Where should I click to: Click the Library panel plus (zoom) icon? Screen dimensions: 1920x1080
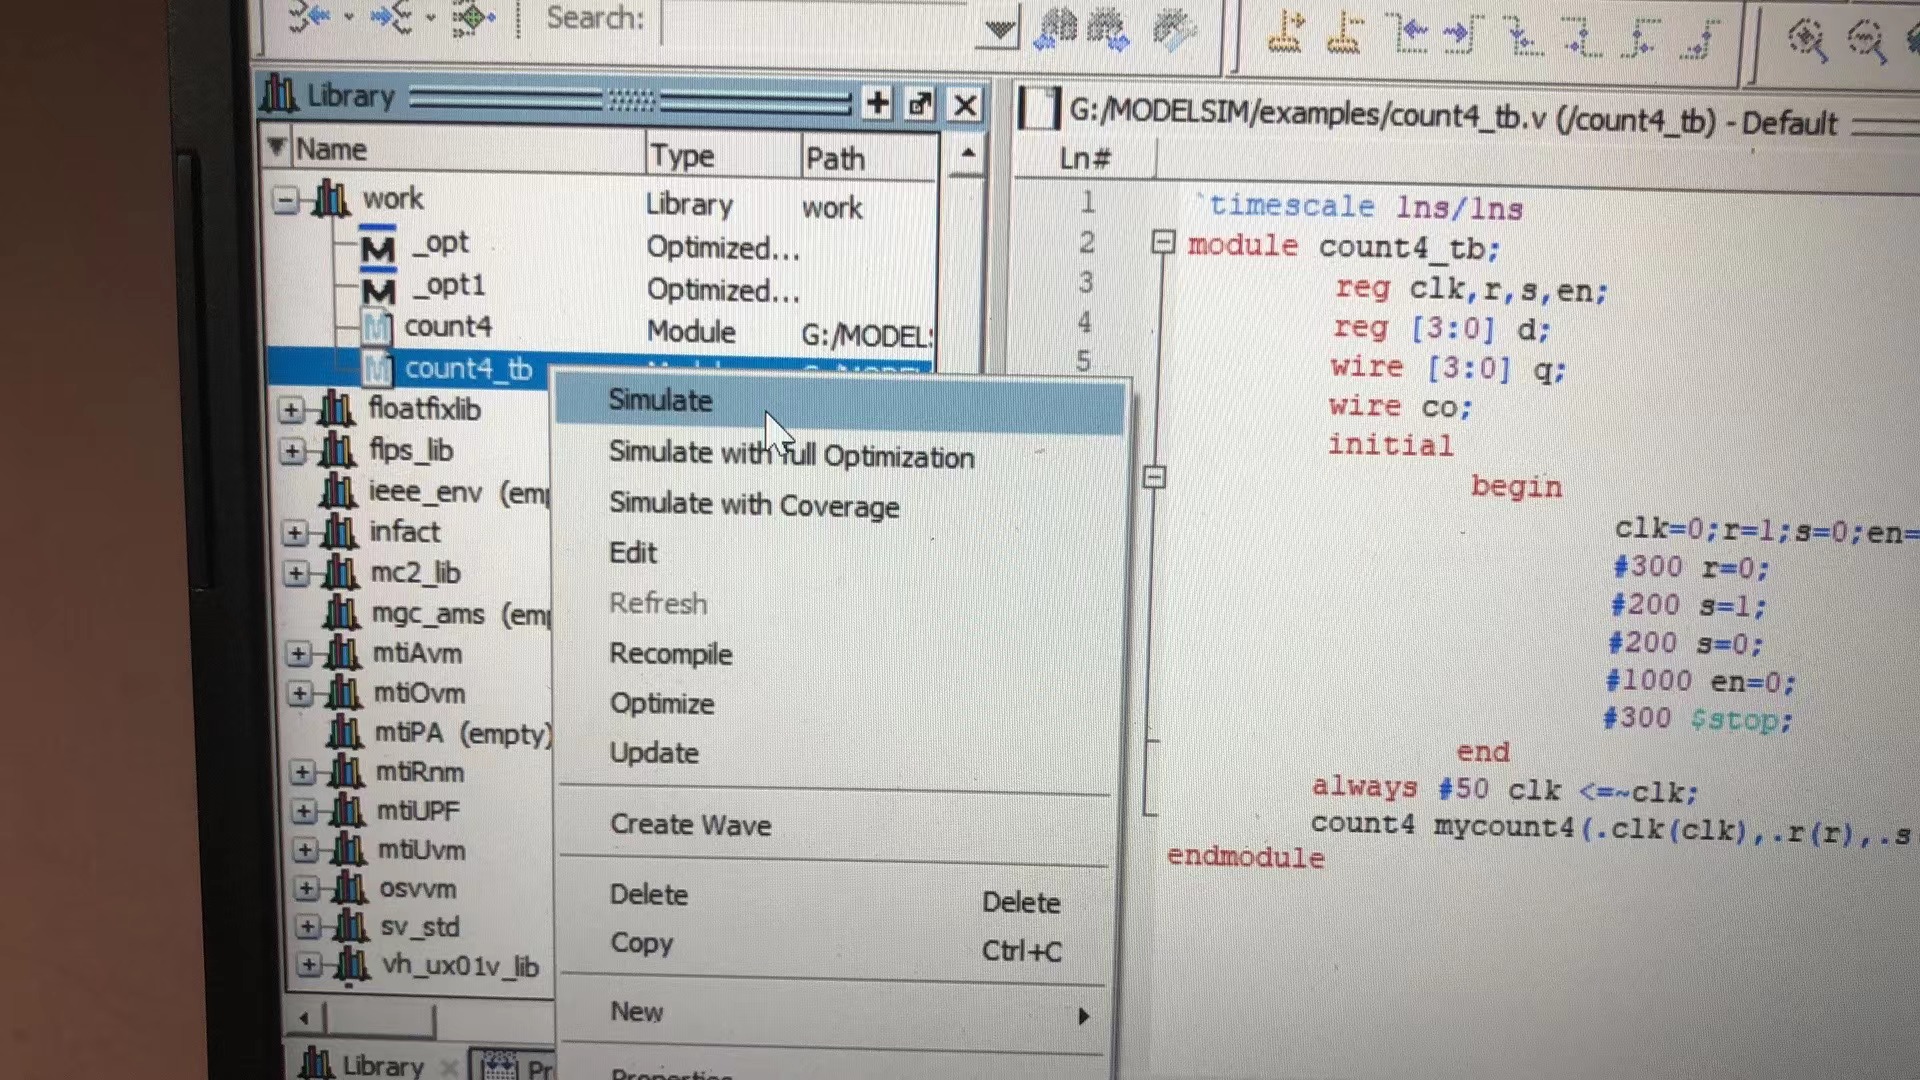(877, 103)
